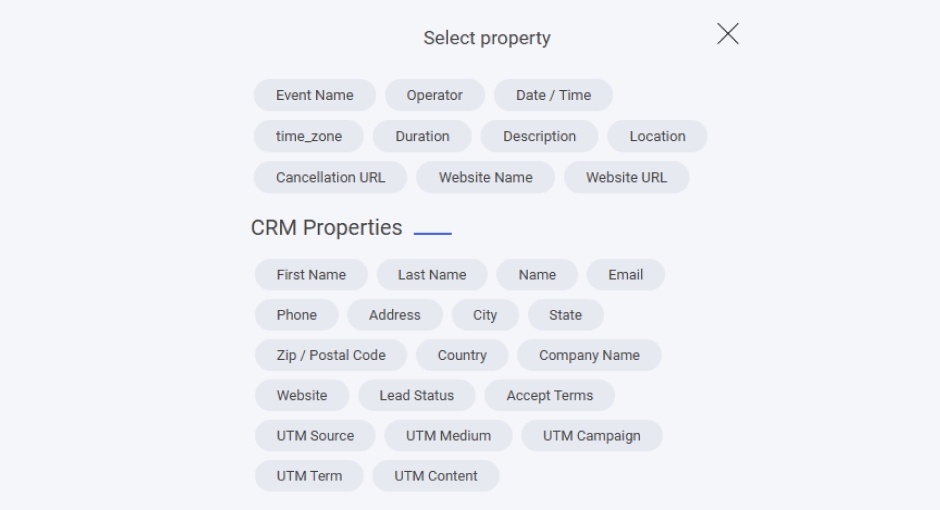The width and height of the screenshot is (940, 510).
Task: Select the First Name CRM property
Action: tap(311, 275)
